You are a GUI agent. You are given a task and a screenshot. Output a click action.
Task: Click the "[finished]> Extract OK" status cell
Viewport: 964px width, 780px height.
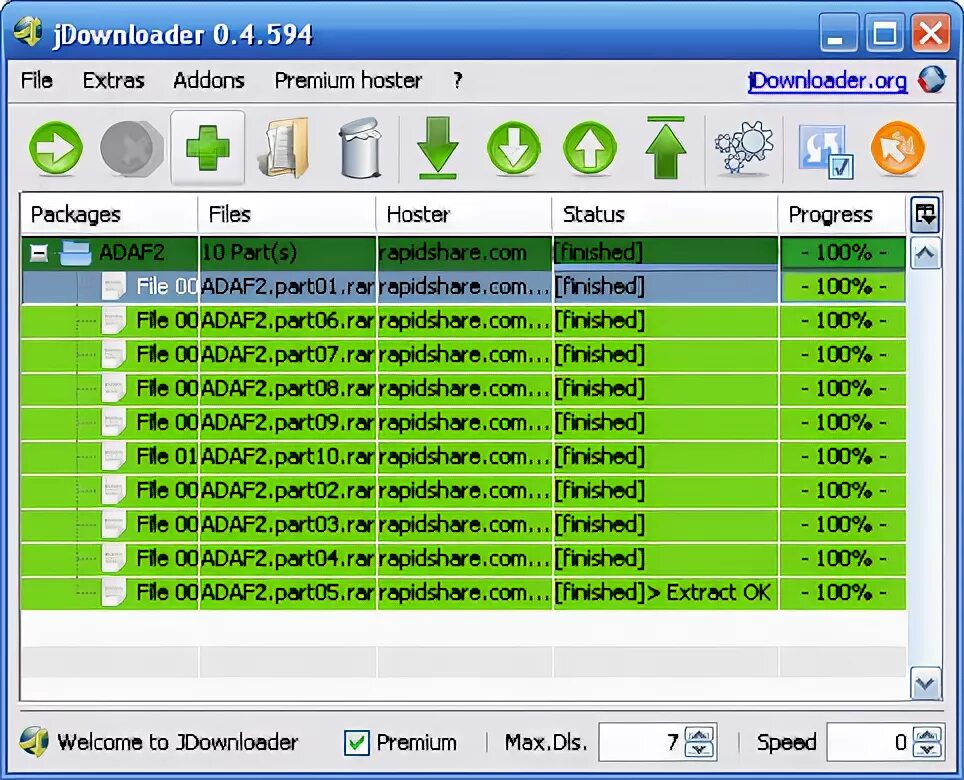click(x=665, y=593)
